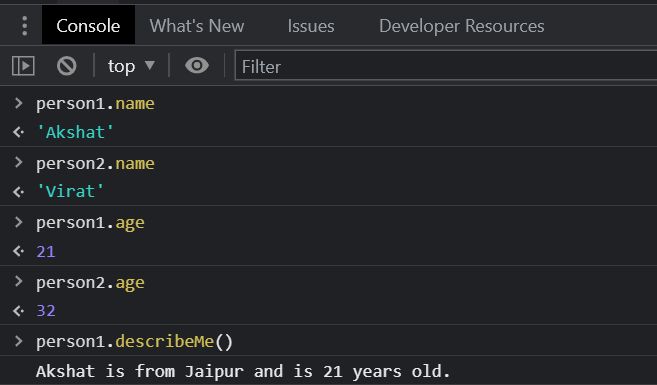Open the Developer Resources tab
Screen dimensions: 657x385
click(461, 26)
